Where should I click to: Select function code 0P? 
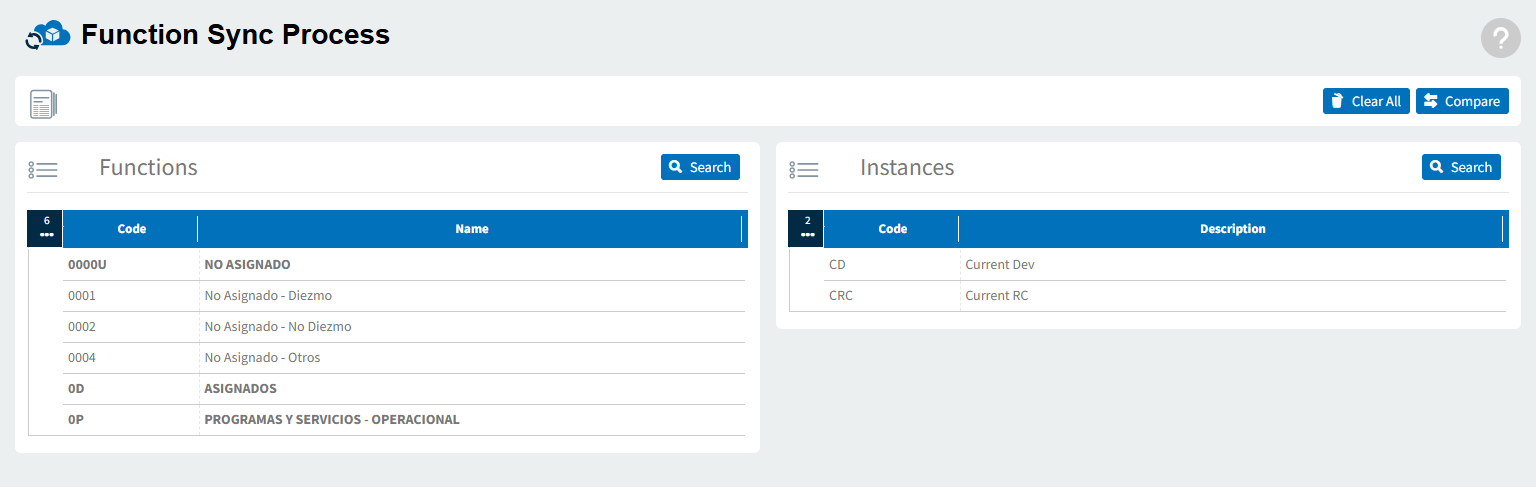click(x=76, y=420)
